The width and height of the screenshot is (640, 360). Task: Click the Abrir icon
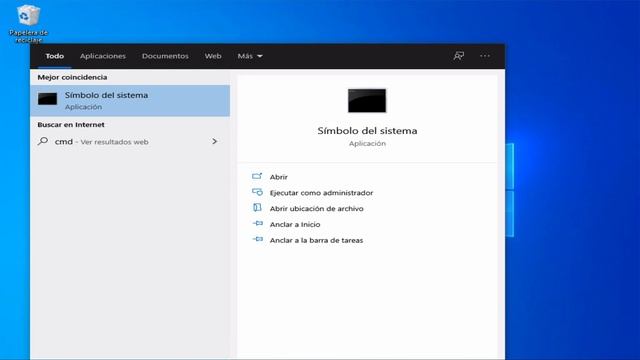pos(257,176)
